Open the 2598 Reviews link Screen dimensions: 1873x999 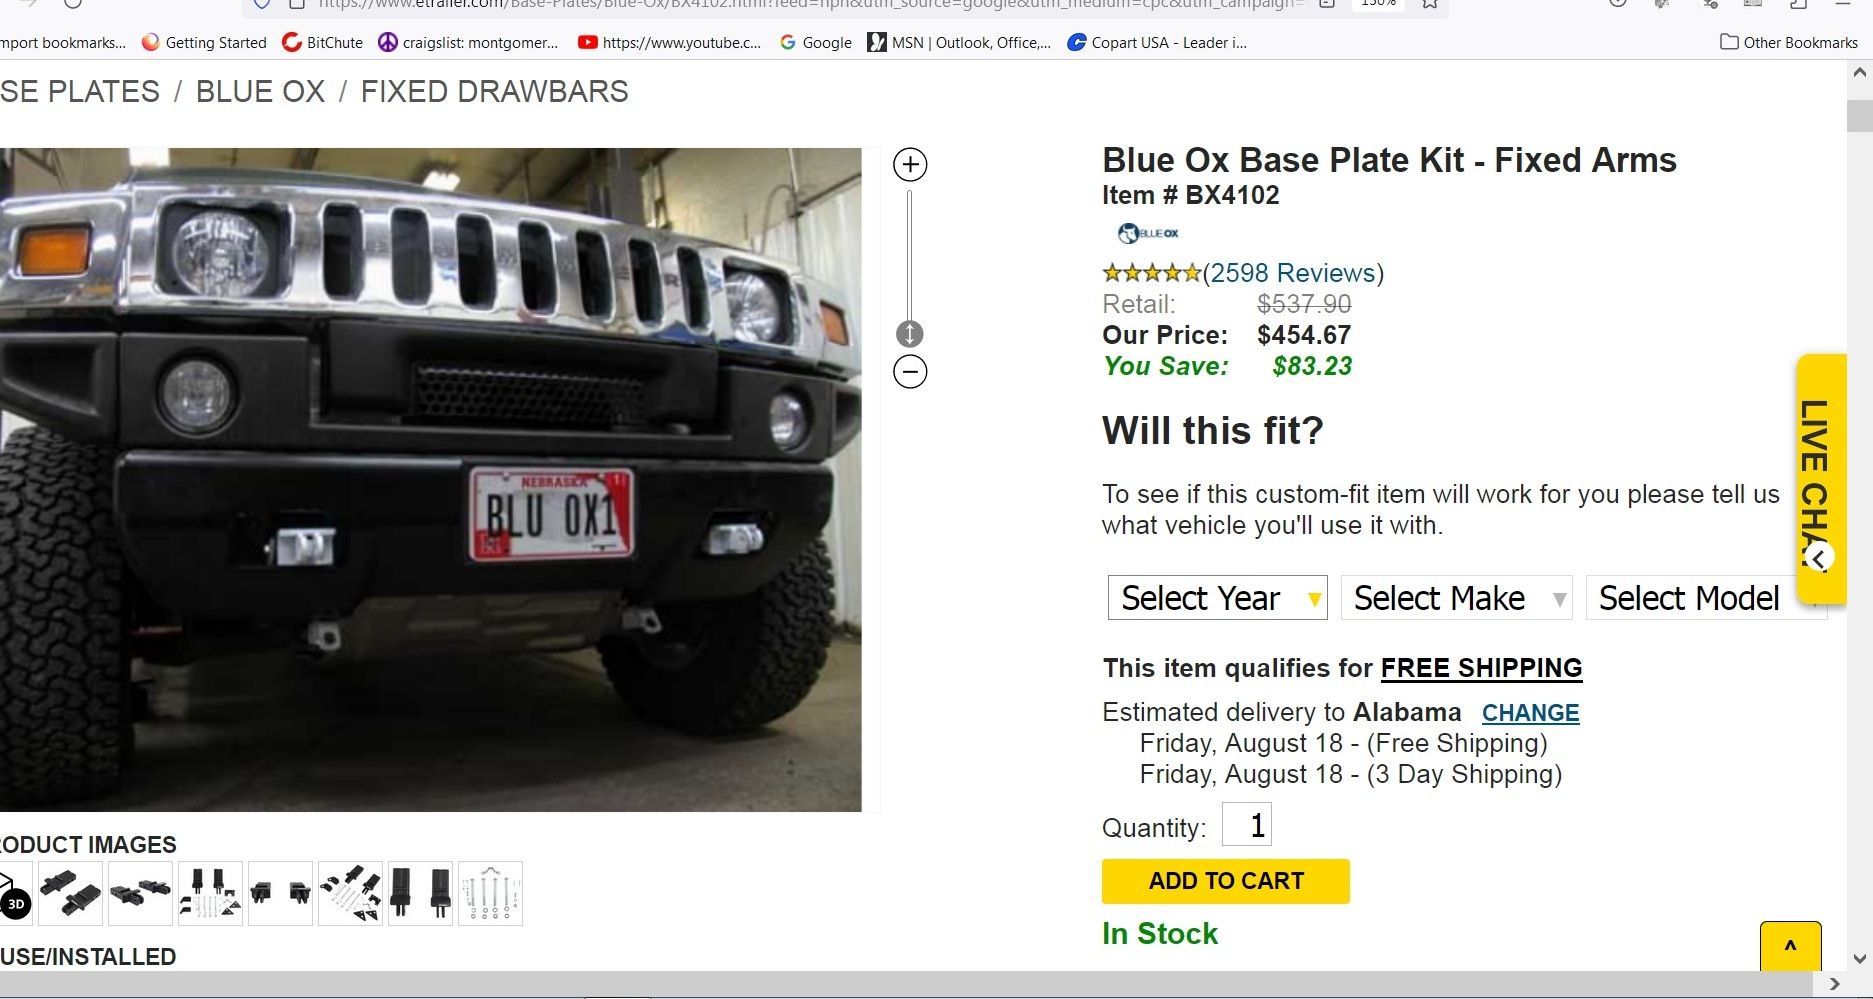pyautogui.click(x=1293, y=273)
